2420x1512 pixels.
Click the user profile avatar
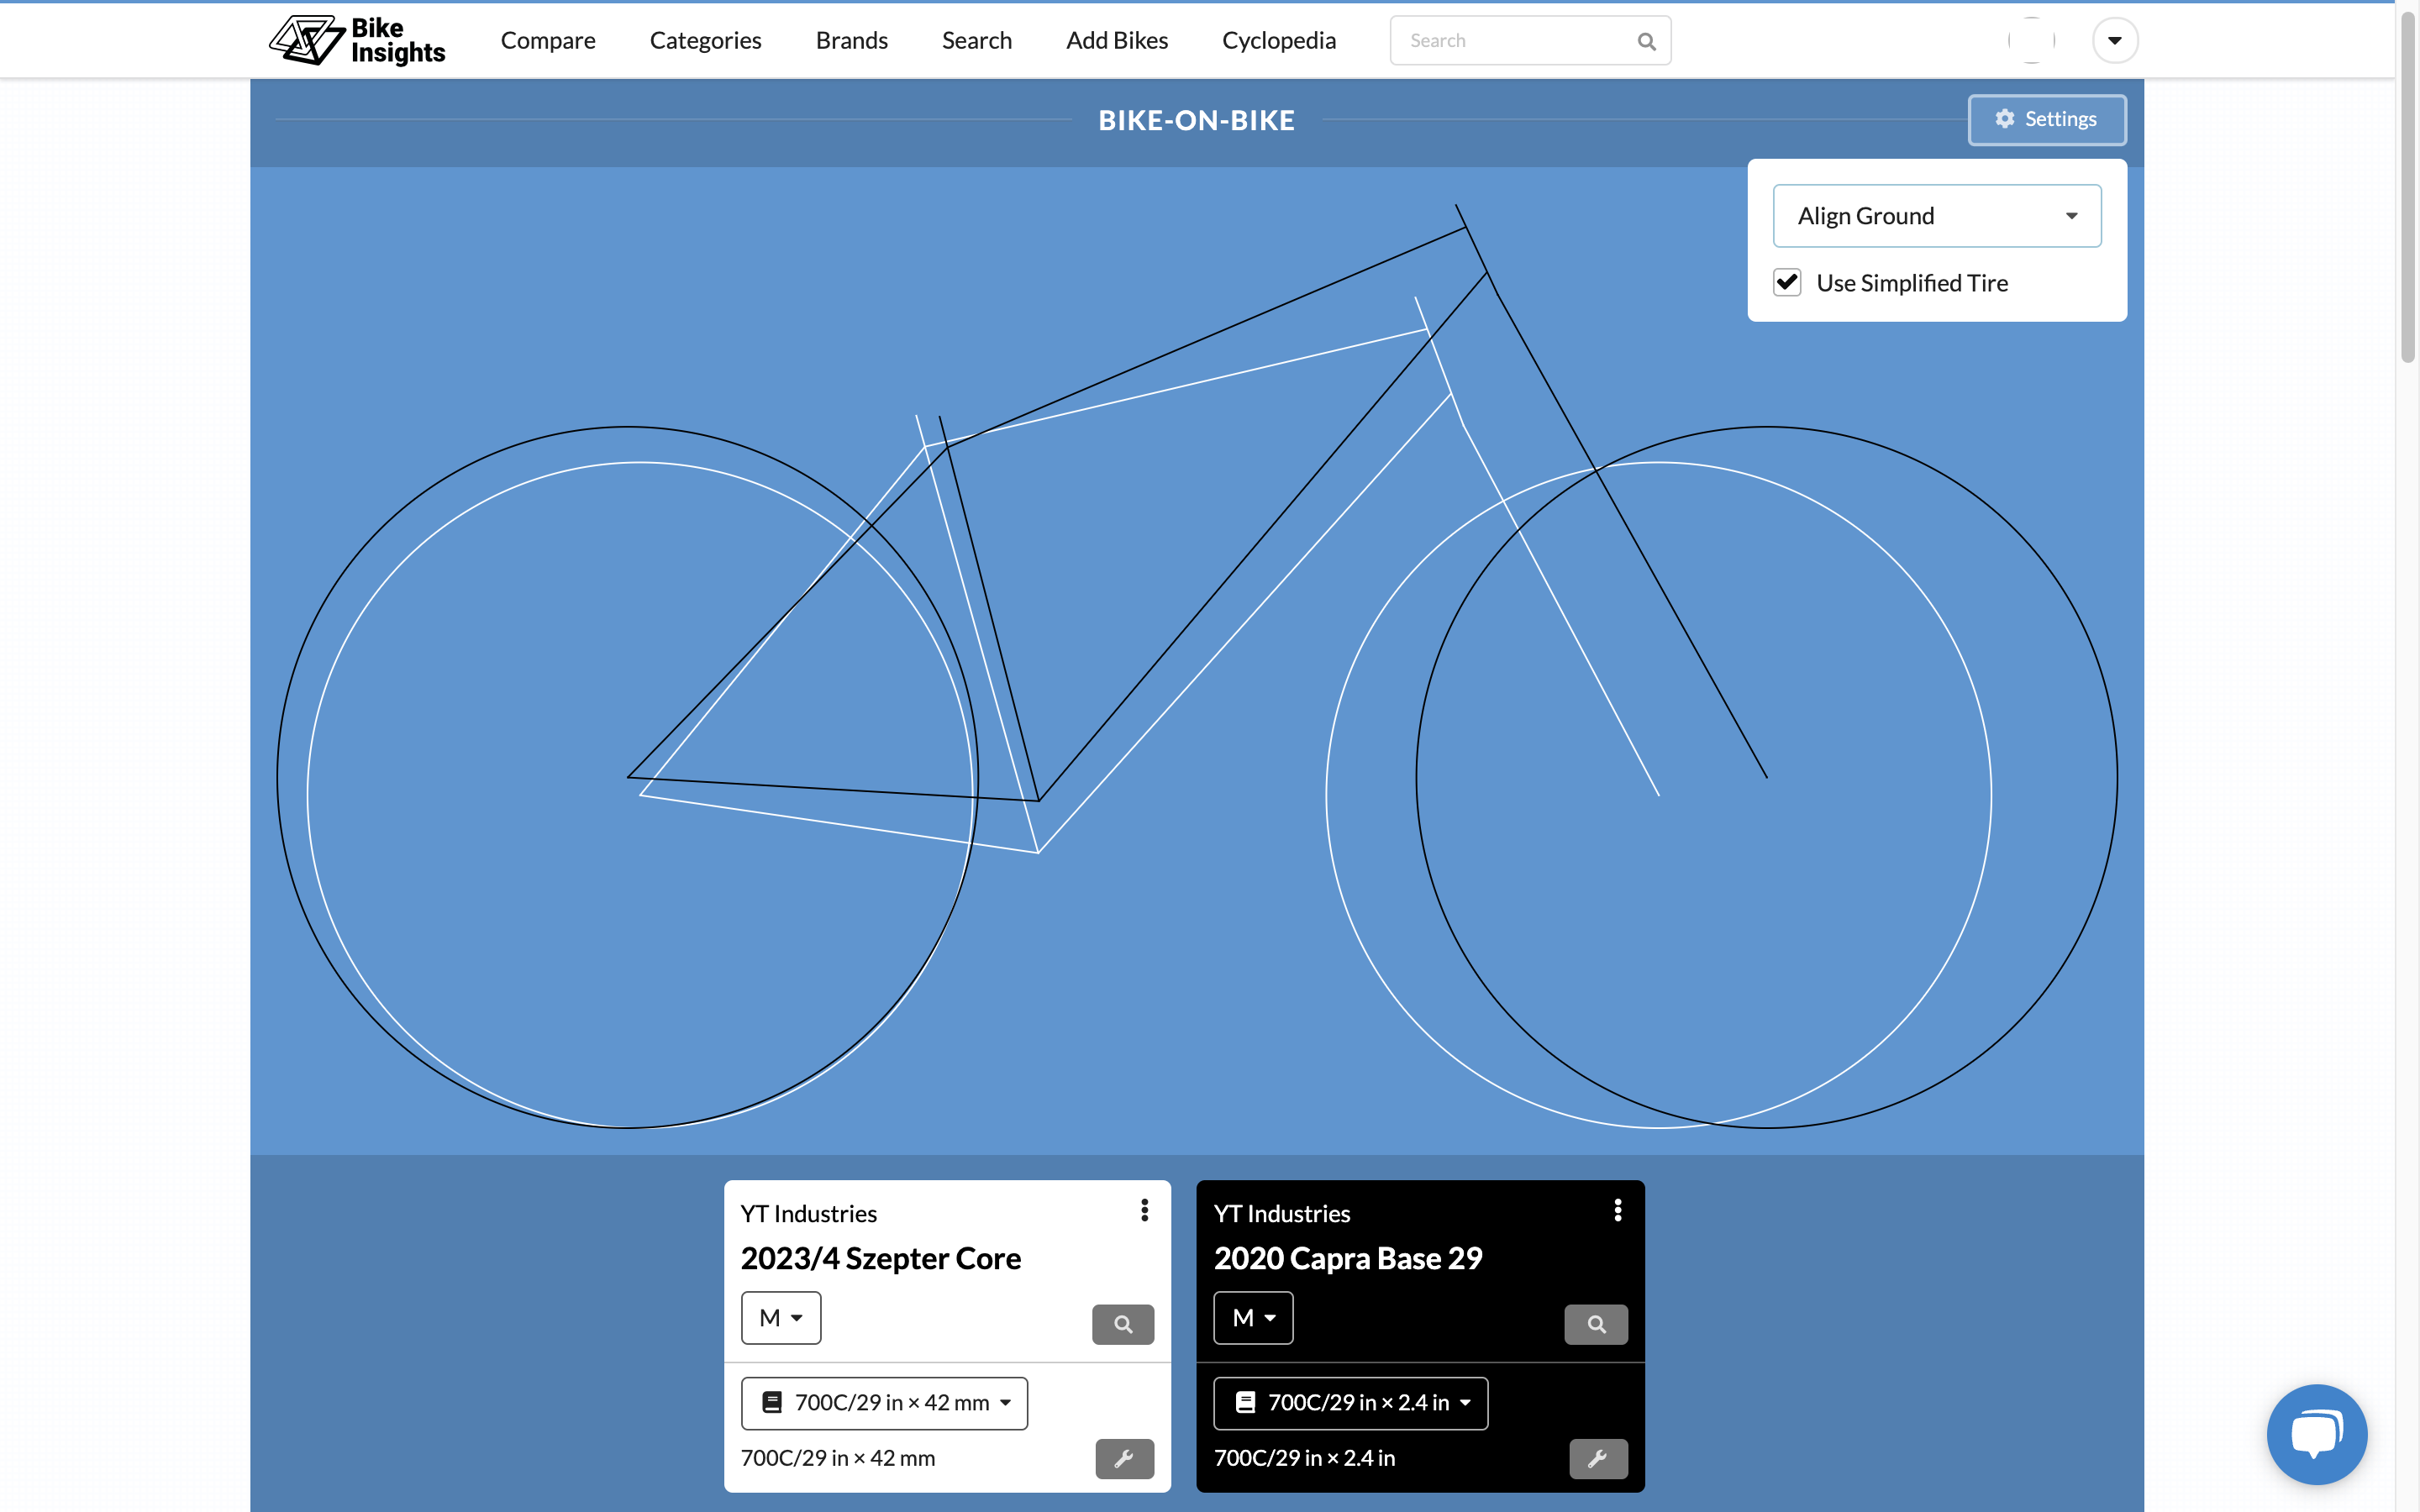point(2031,40)
